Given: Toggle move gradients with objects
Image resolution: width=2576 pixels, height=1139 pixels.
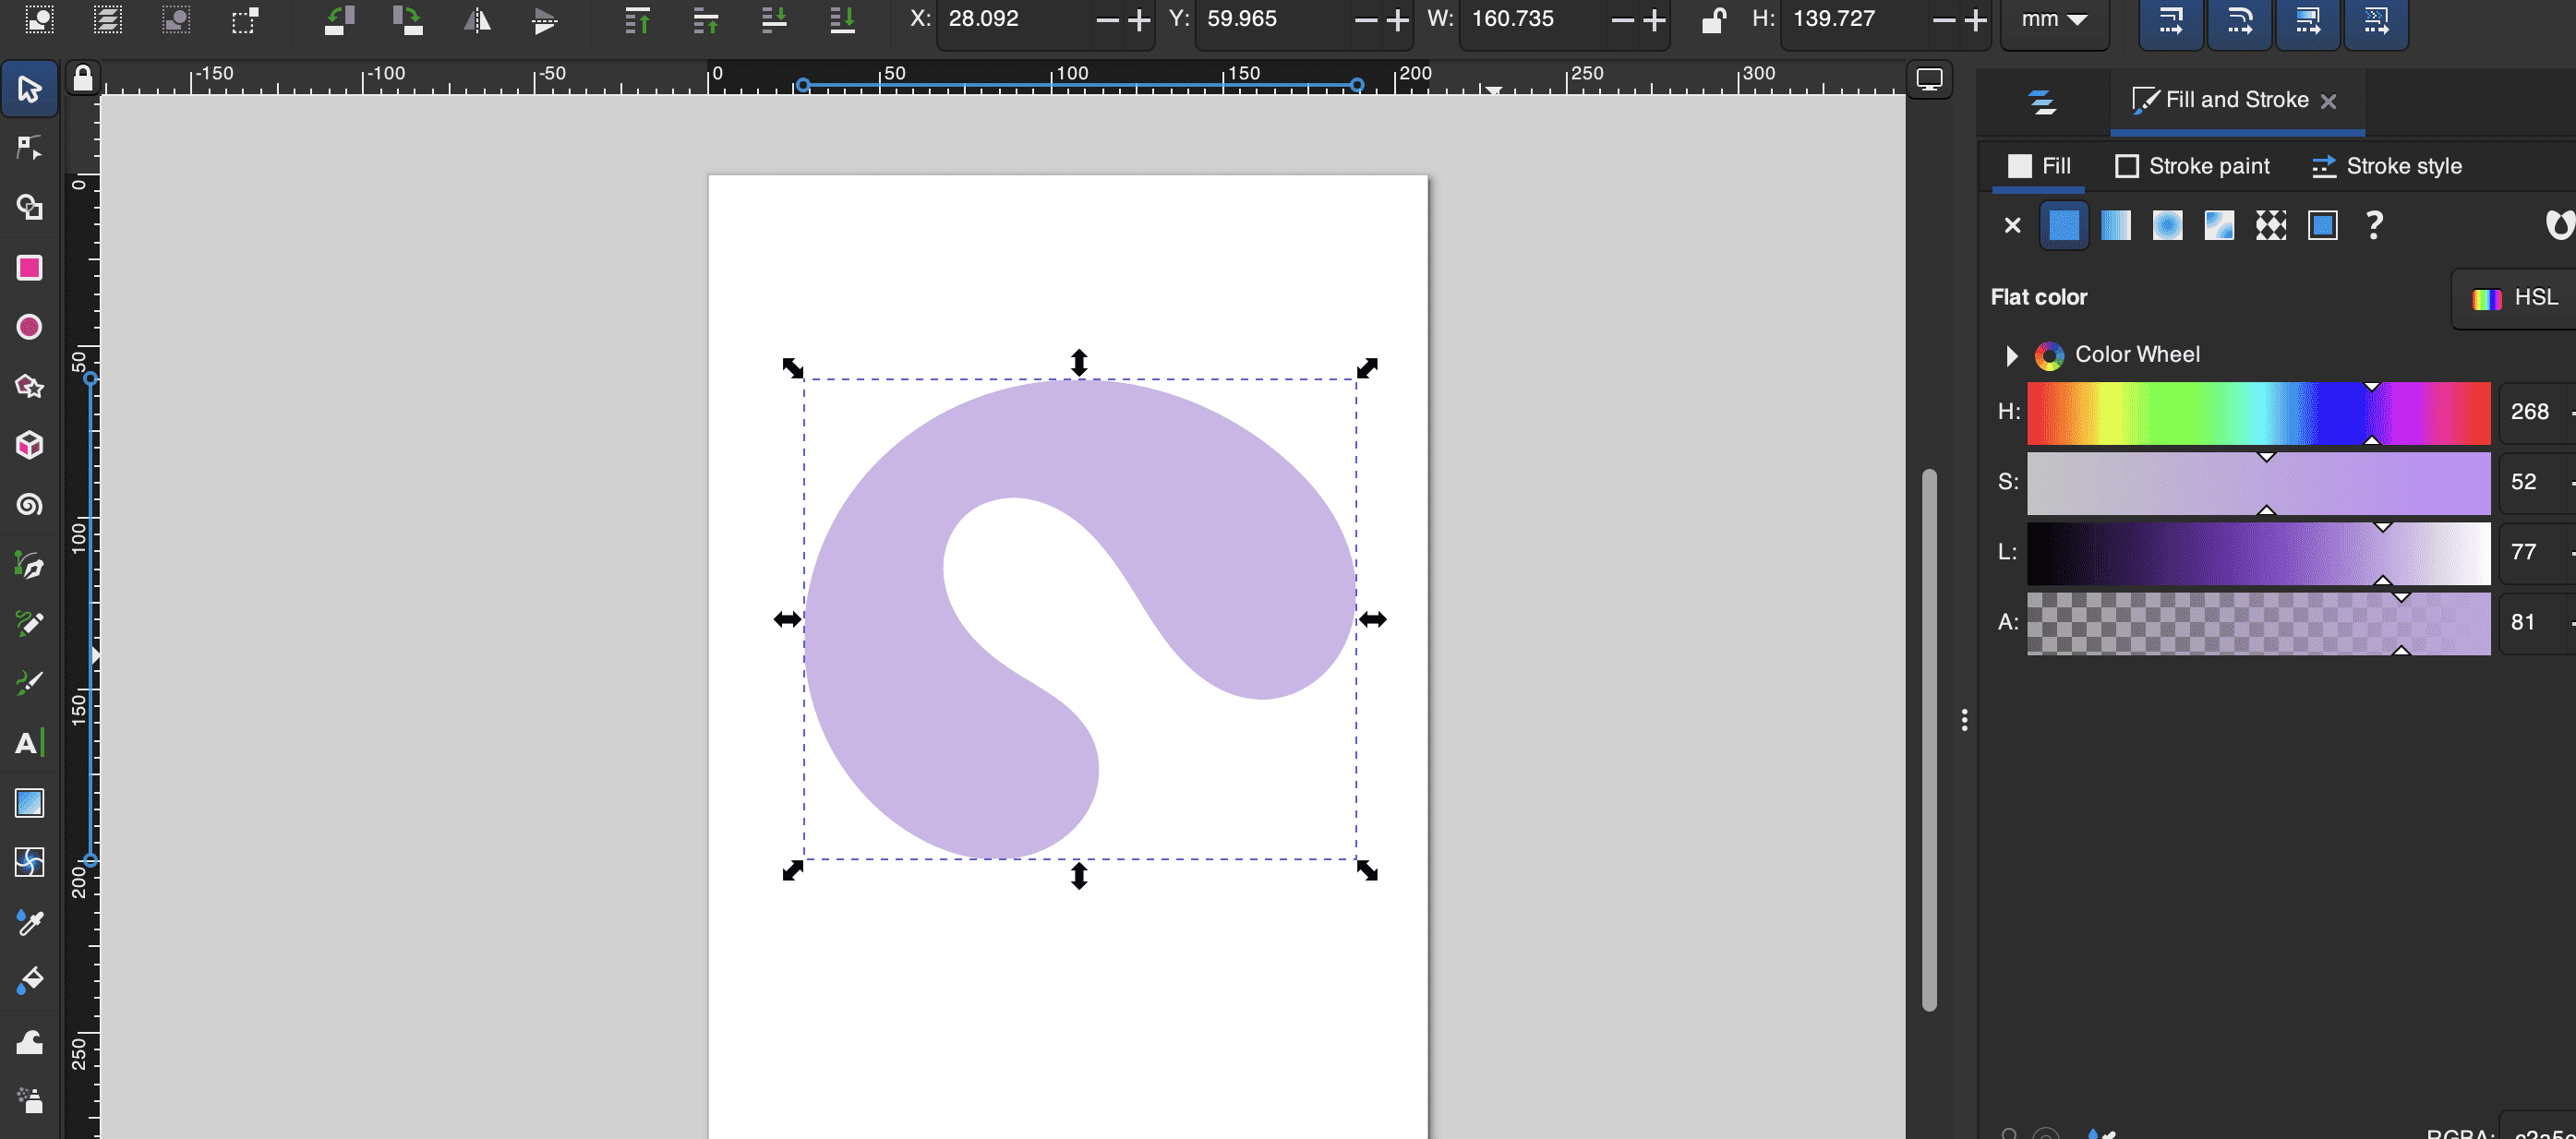Looking at the screenshot, I should pos(2307,19).
